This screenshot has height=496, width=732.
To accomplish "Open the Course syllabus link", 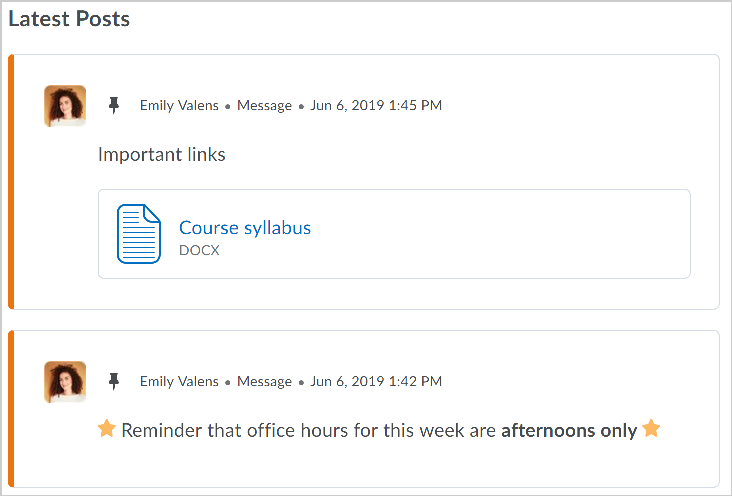I will (x=245, y=228).
